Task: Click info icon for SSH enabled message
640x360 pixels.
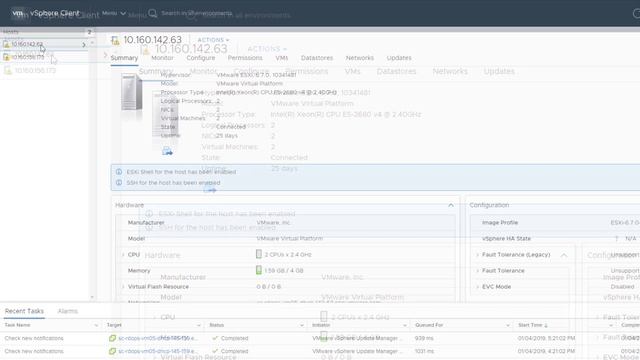Action: [119, 182]
